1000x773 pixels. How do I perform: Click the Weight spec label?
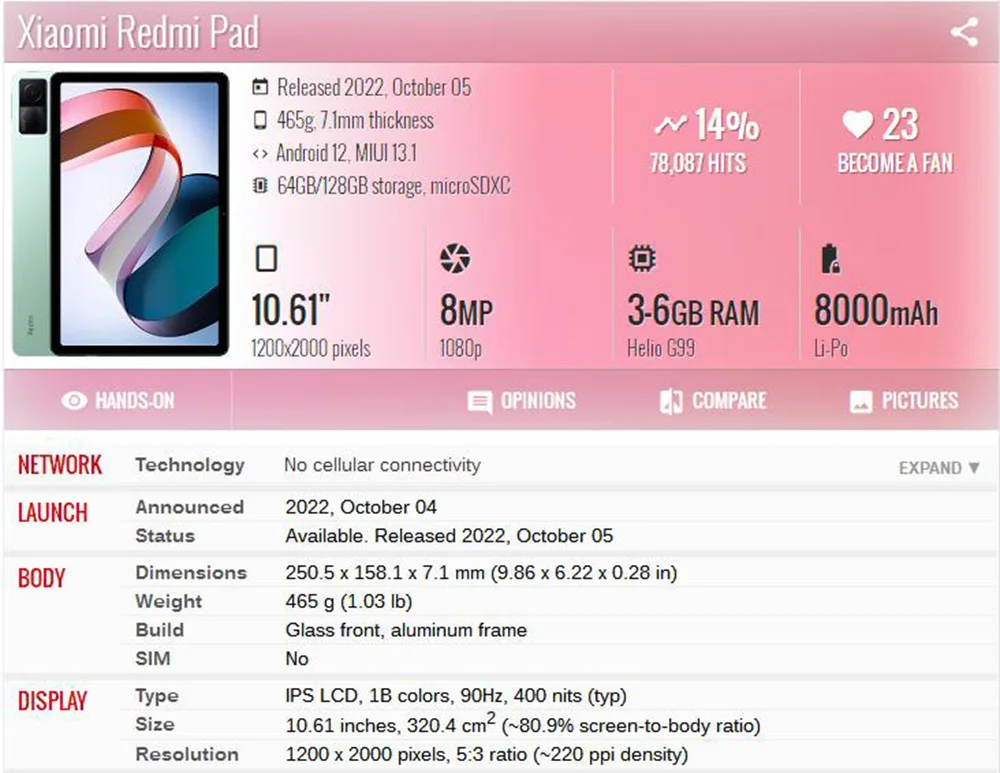[x=169, y=601]
